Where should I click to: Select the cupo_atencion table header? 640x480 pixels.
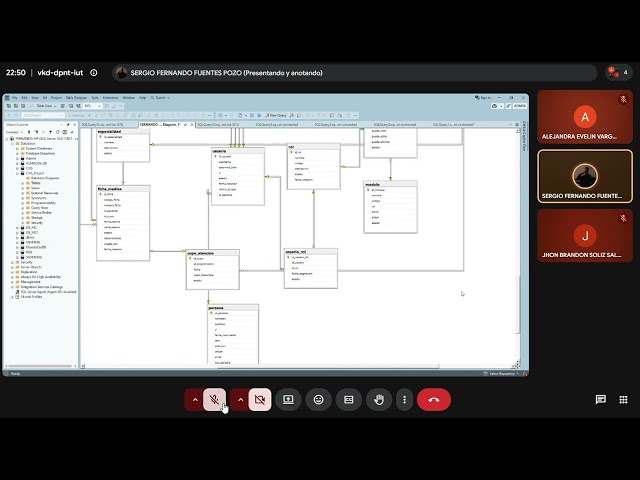pos(213,253)
